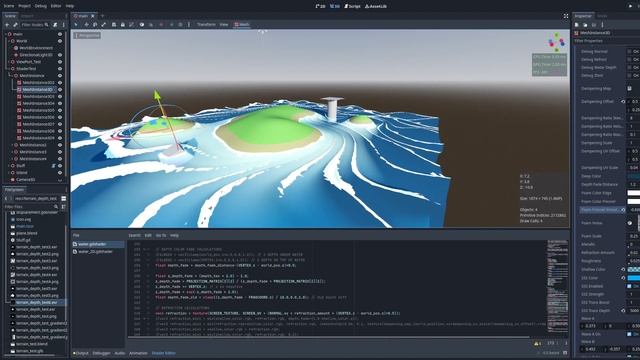Open the Animation bottom panel
Viewport: 640px width, 360px height.
click(138, 353)
